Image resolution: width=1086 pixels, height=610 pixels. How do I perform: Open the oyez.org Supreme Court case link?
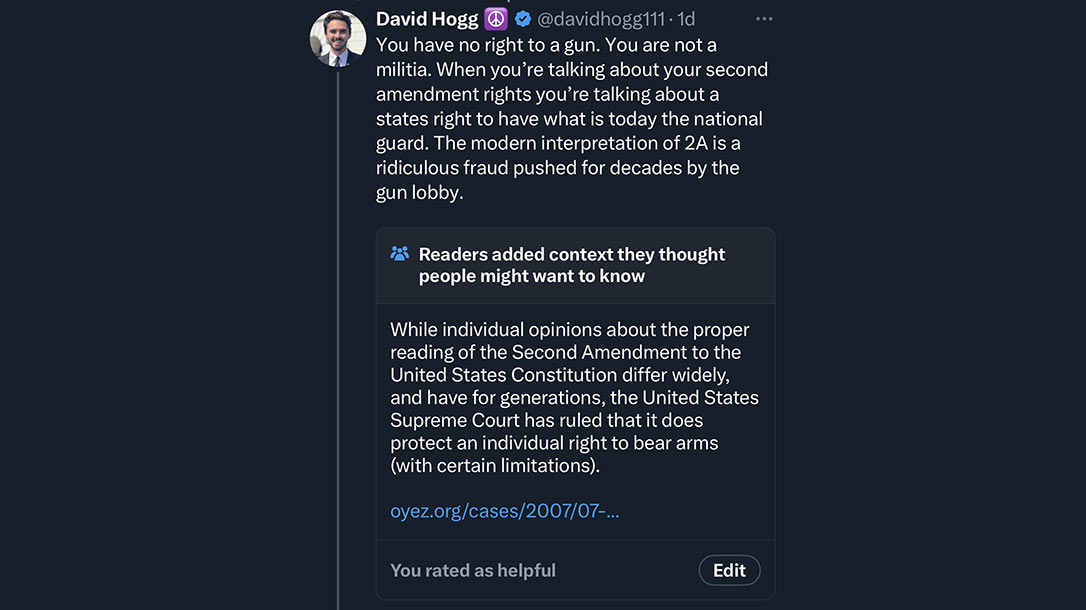tap(504, 510)
